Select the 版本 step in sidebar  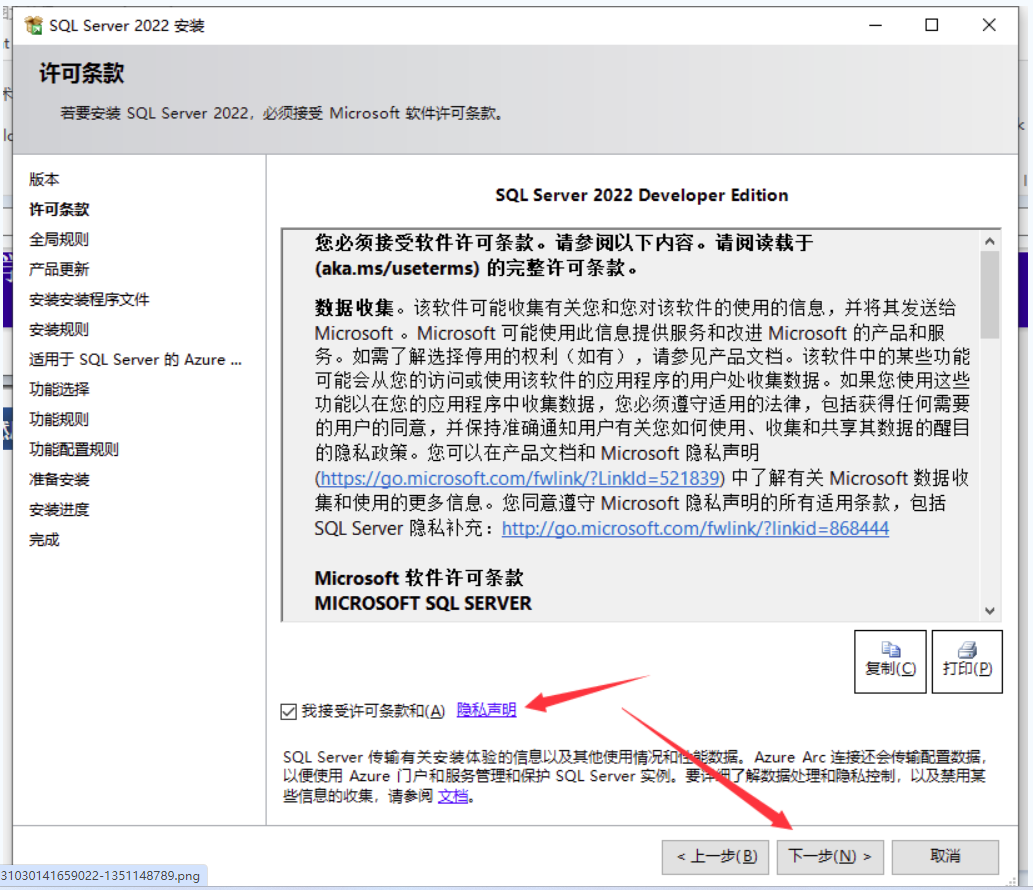tap(44, 179)
